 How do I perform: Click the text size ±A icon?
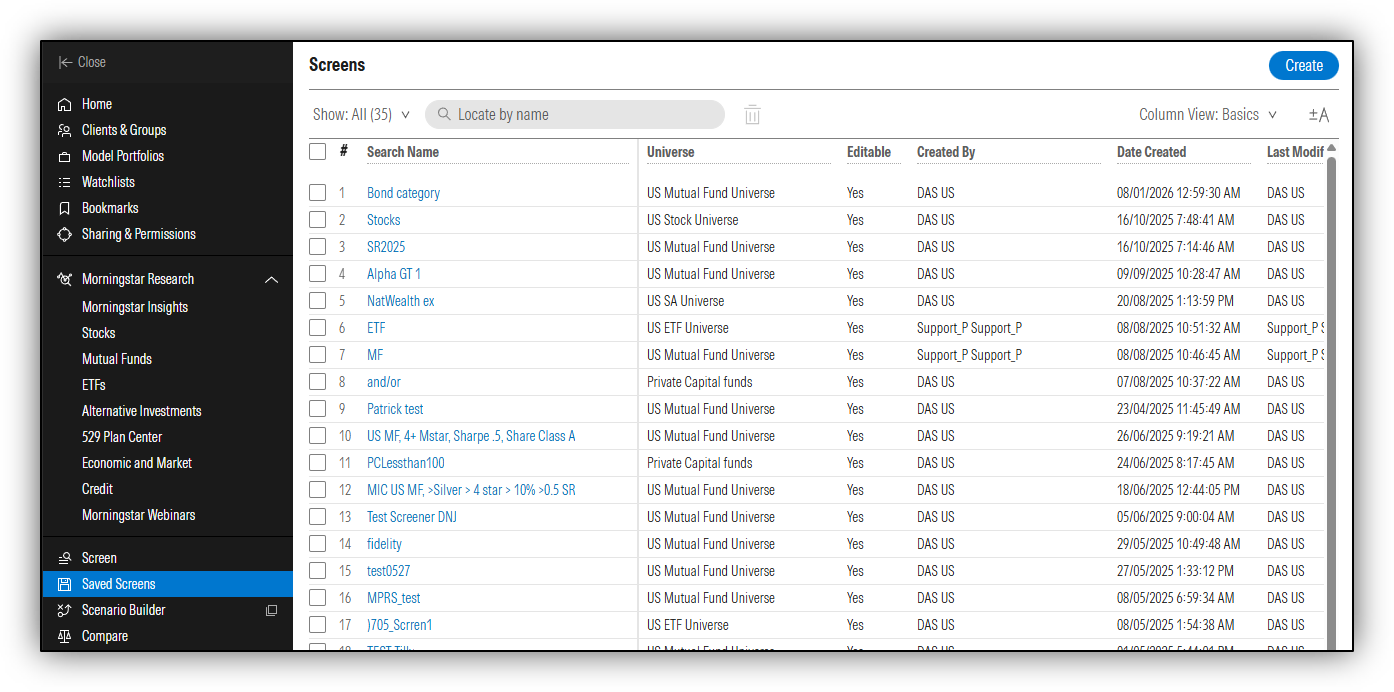pos(1319,115)
